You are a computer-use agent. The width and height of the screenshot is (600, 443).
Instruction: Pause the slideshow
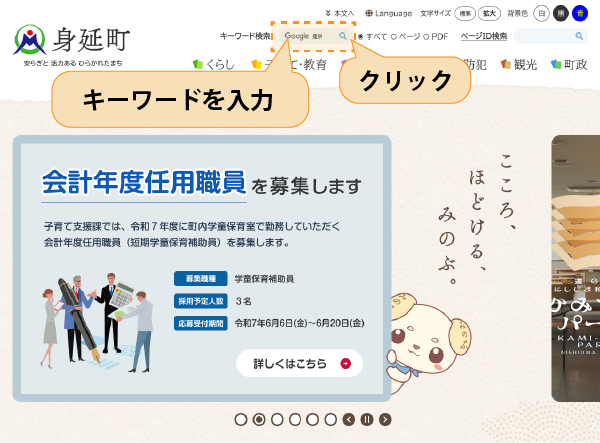(367, 420)
